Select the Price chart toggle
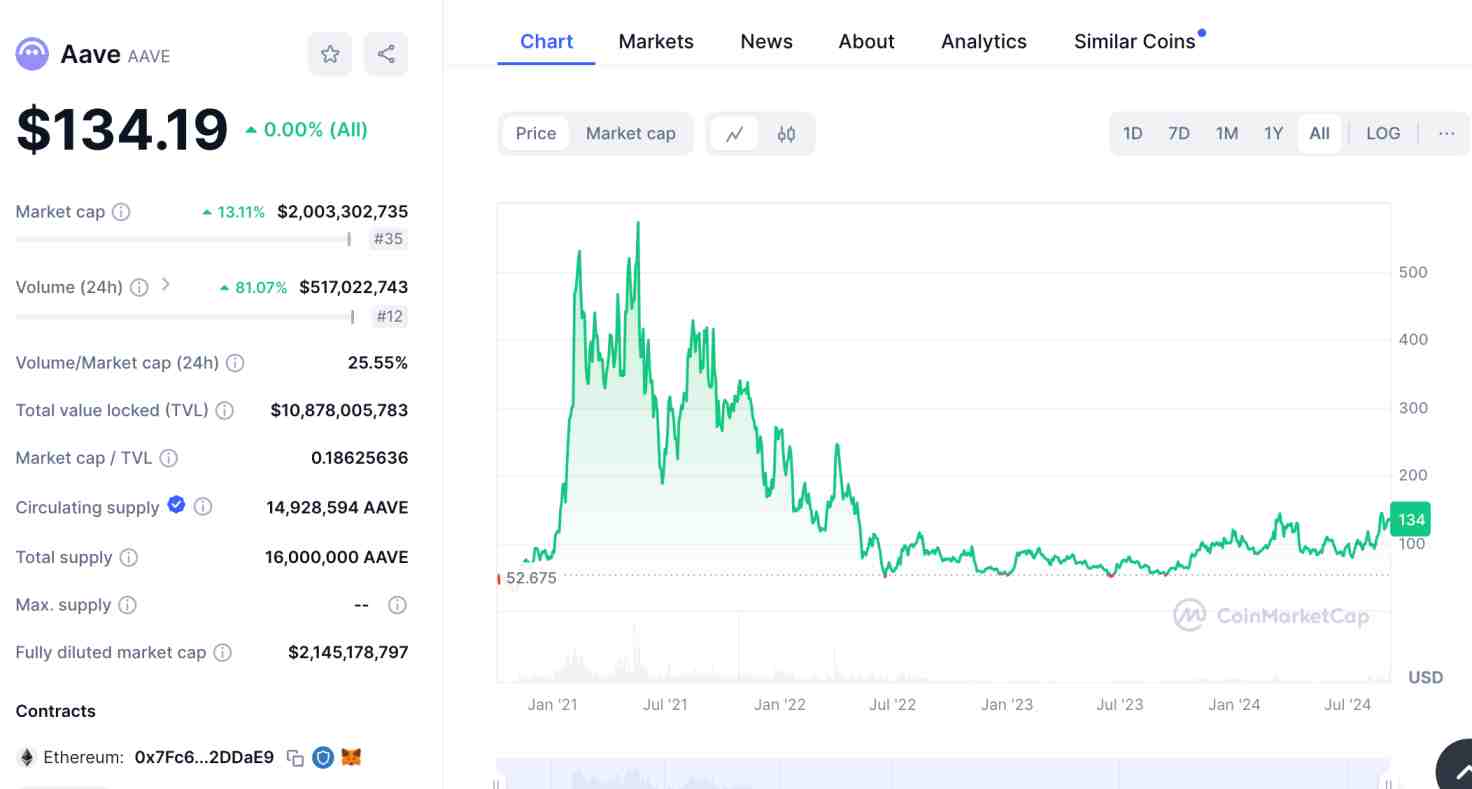This screenshot has width=1472, height=789. point(536,133)
